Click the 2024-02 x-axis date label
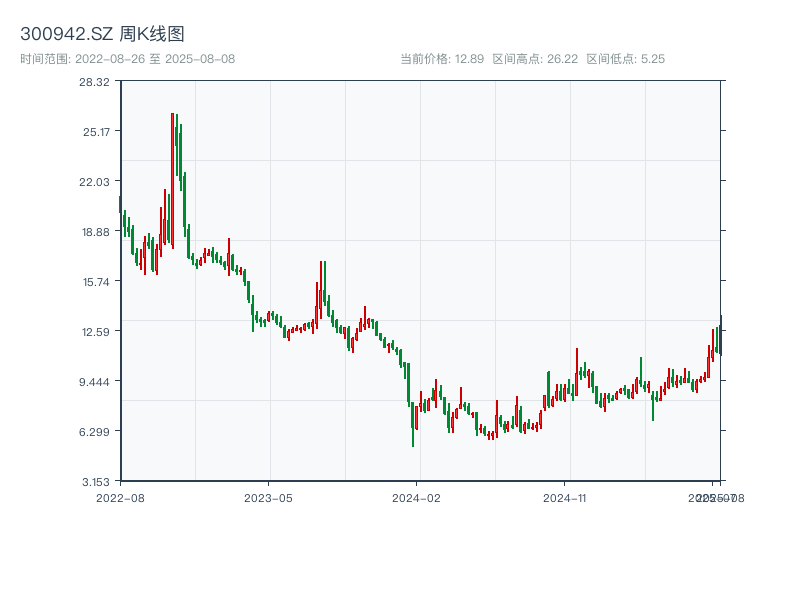Viewport: 800px width, 600px height. pyautogui.click(x=417, y=497)
